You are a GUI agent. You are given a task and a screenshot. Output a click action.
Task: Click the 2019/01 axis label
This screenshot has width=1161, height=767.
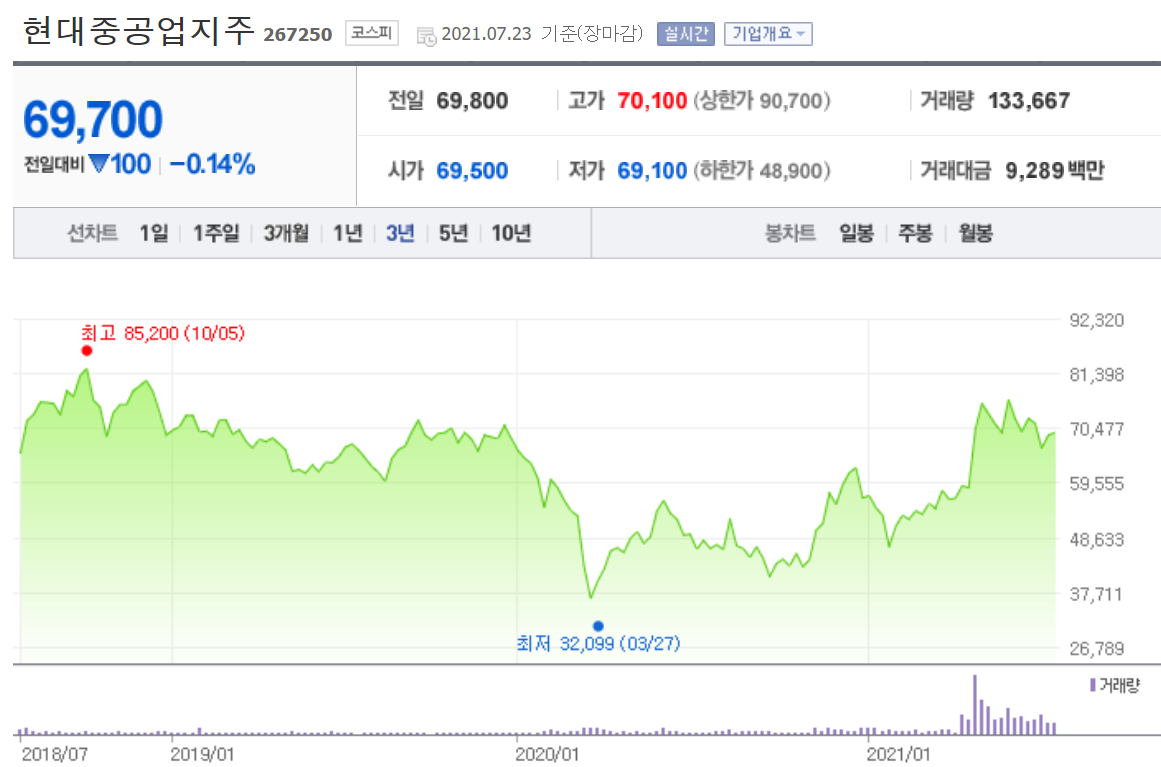point(202,754)
